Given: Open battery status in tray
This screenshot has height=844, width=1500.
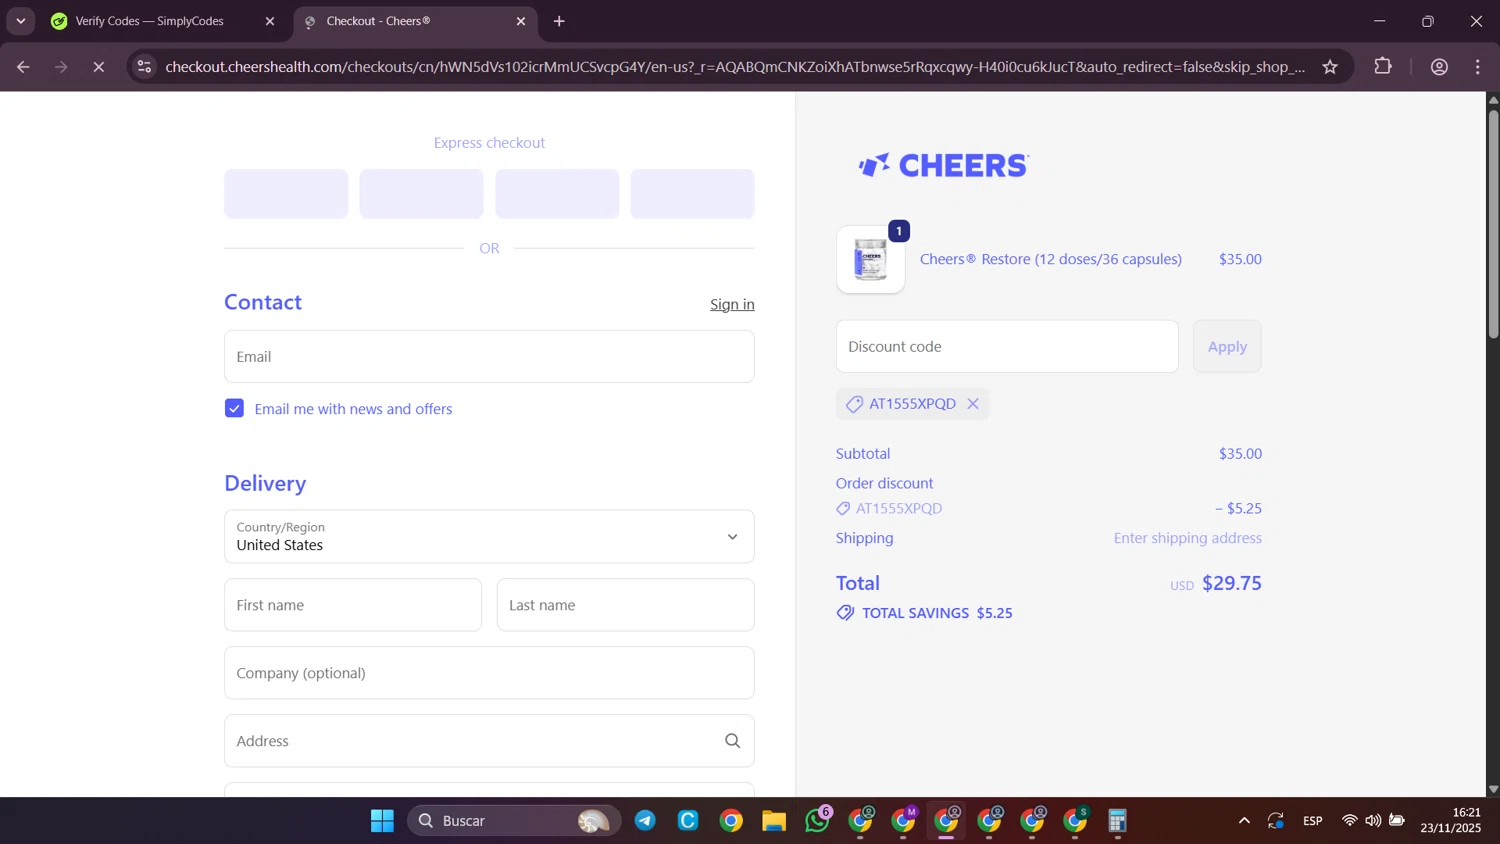Looking at the screenshot, I should point(1397,821).
